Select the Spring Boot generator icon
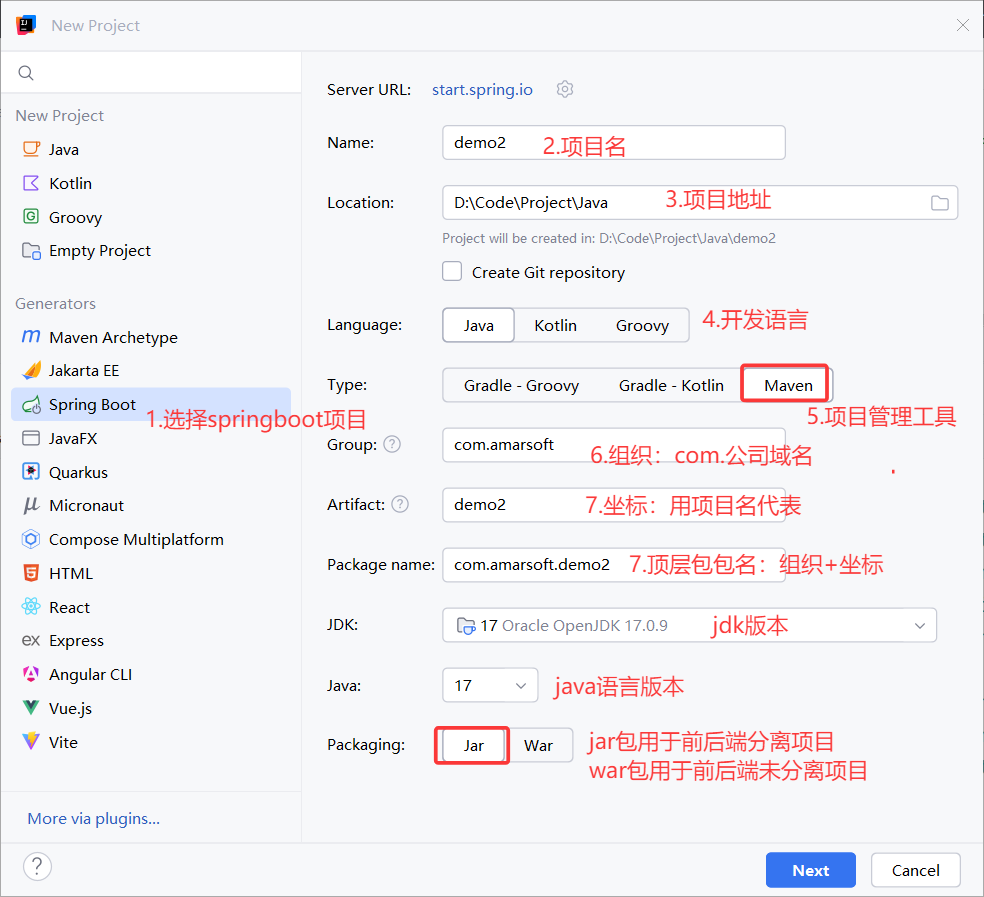 (x=31, y=405)
